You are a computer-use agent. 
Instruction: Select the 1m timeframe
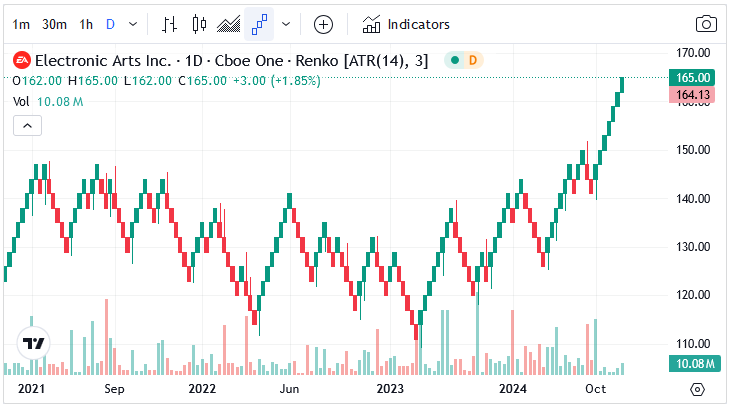tap(21, 24)
